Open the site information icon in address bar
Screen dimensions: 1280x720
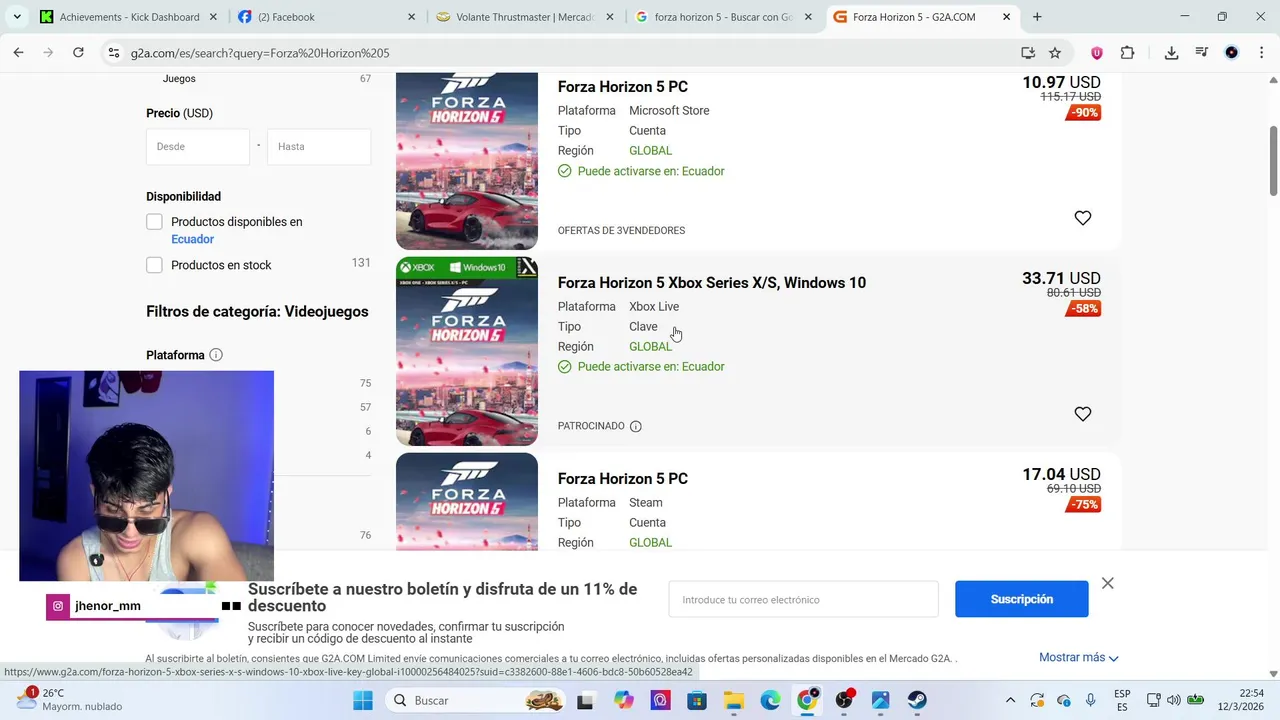tap(113, 53)
